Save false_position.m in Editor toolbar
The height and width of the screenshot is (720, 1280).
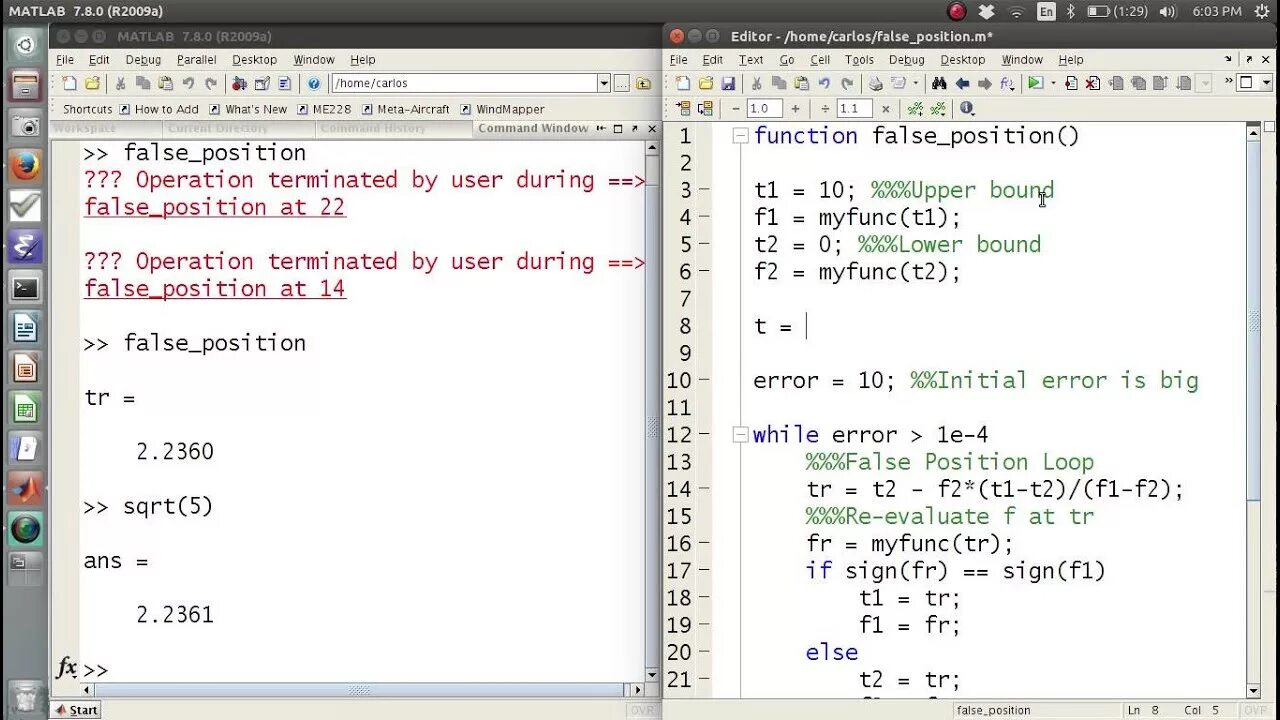click(728, 83)
